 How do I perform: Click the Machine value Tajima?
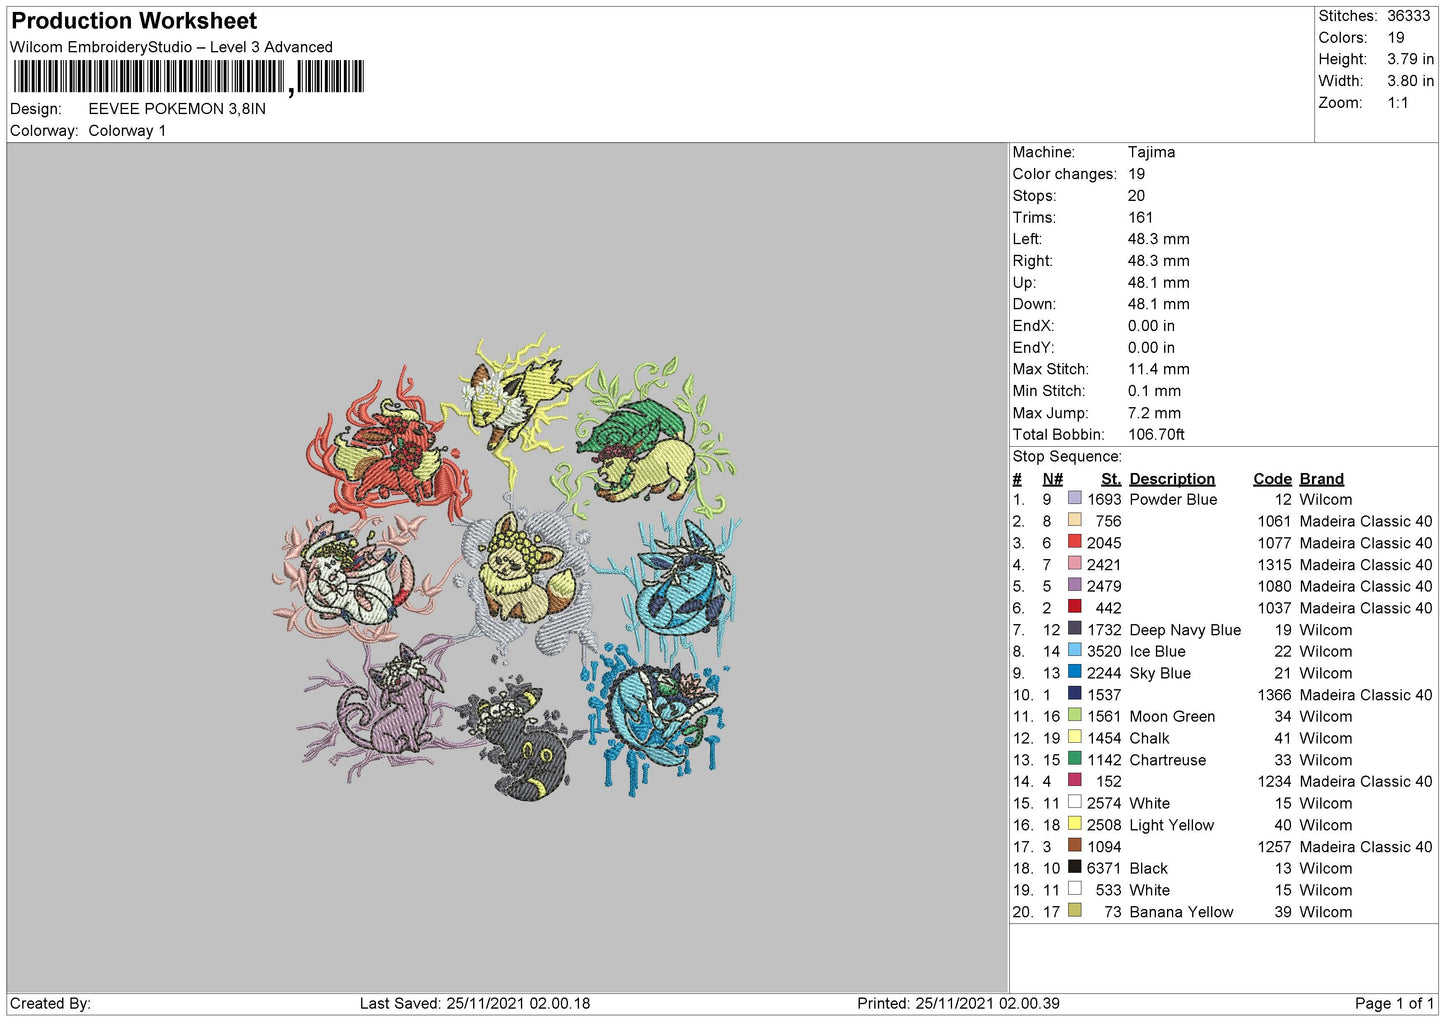click(x=1151, y=152)
